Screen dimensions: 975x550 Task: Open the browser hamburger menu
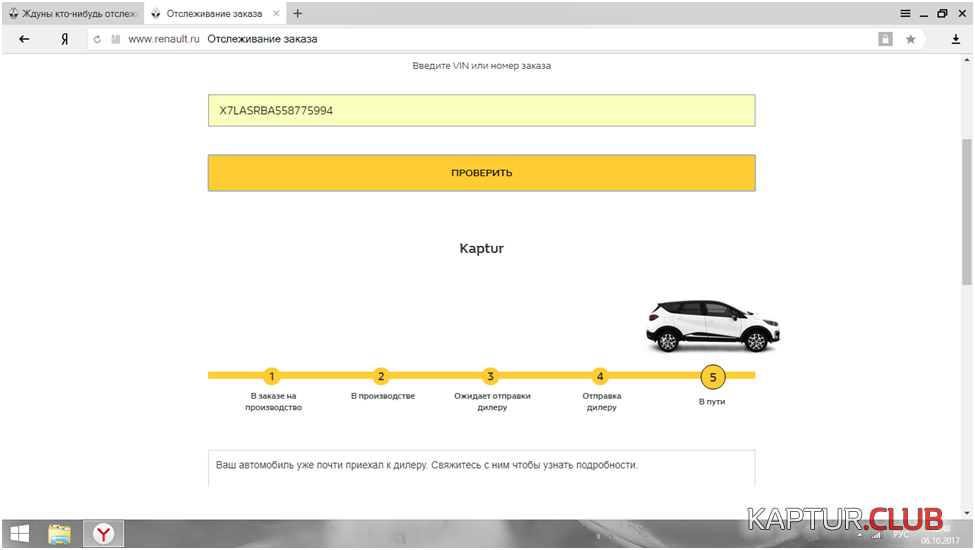[905, 13]
